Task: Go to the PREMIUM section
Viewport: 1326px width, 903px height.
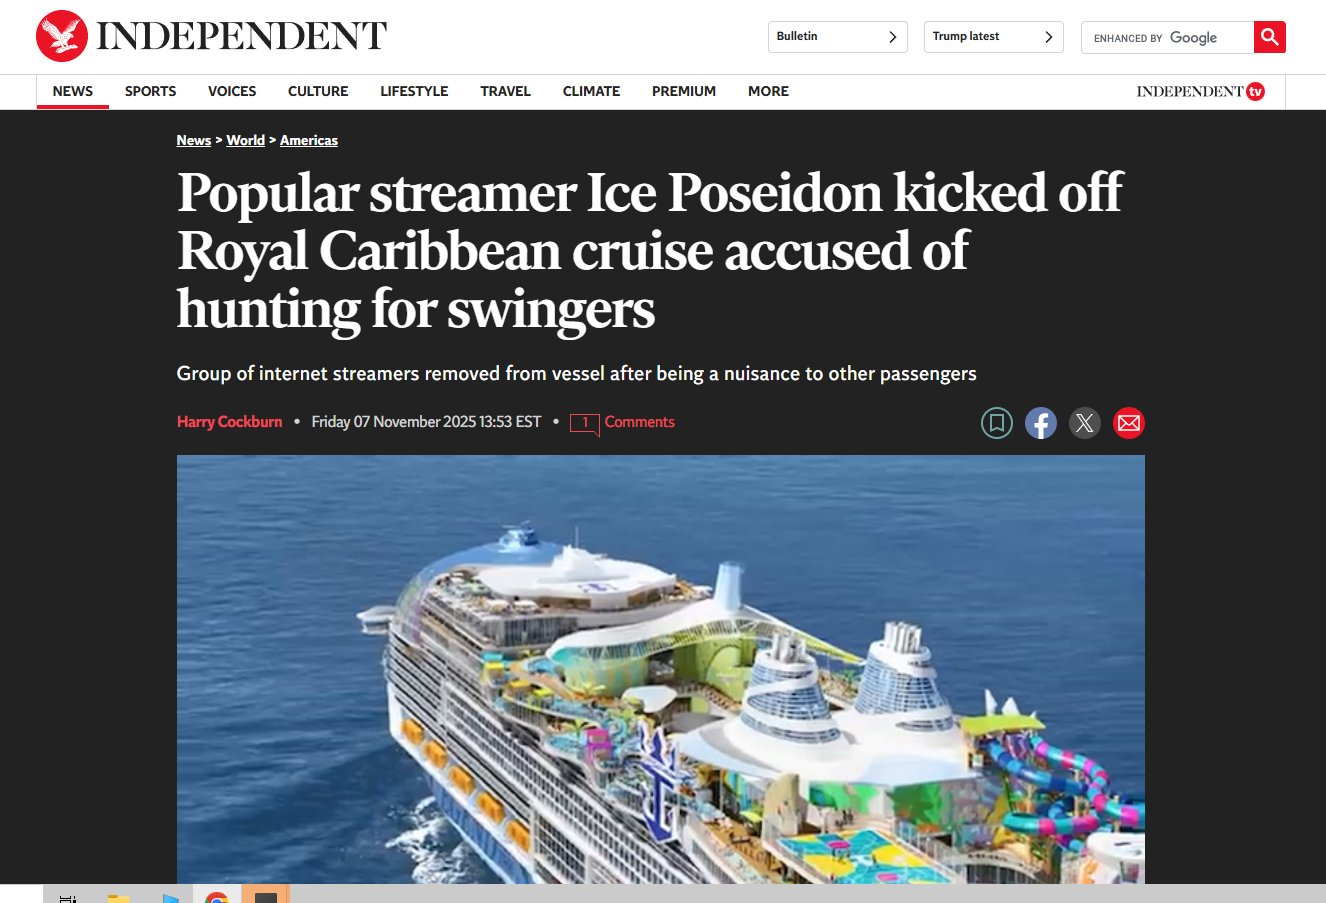Action: (684, 91)
